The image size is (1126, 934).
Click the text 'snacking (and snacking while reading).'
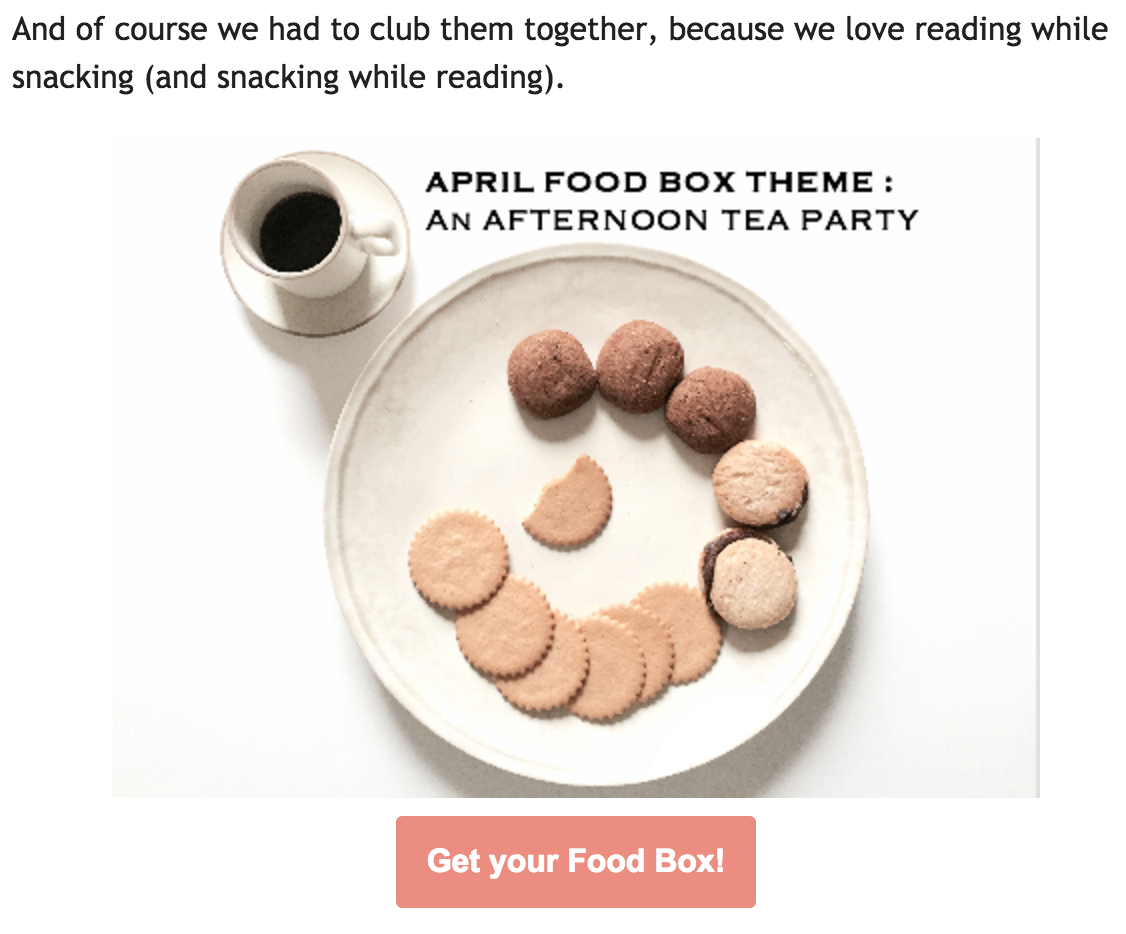click(287, 78)
